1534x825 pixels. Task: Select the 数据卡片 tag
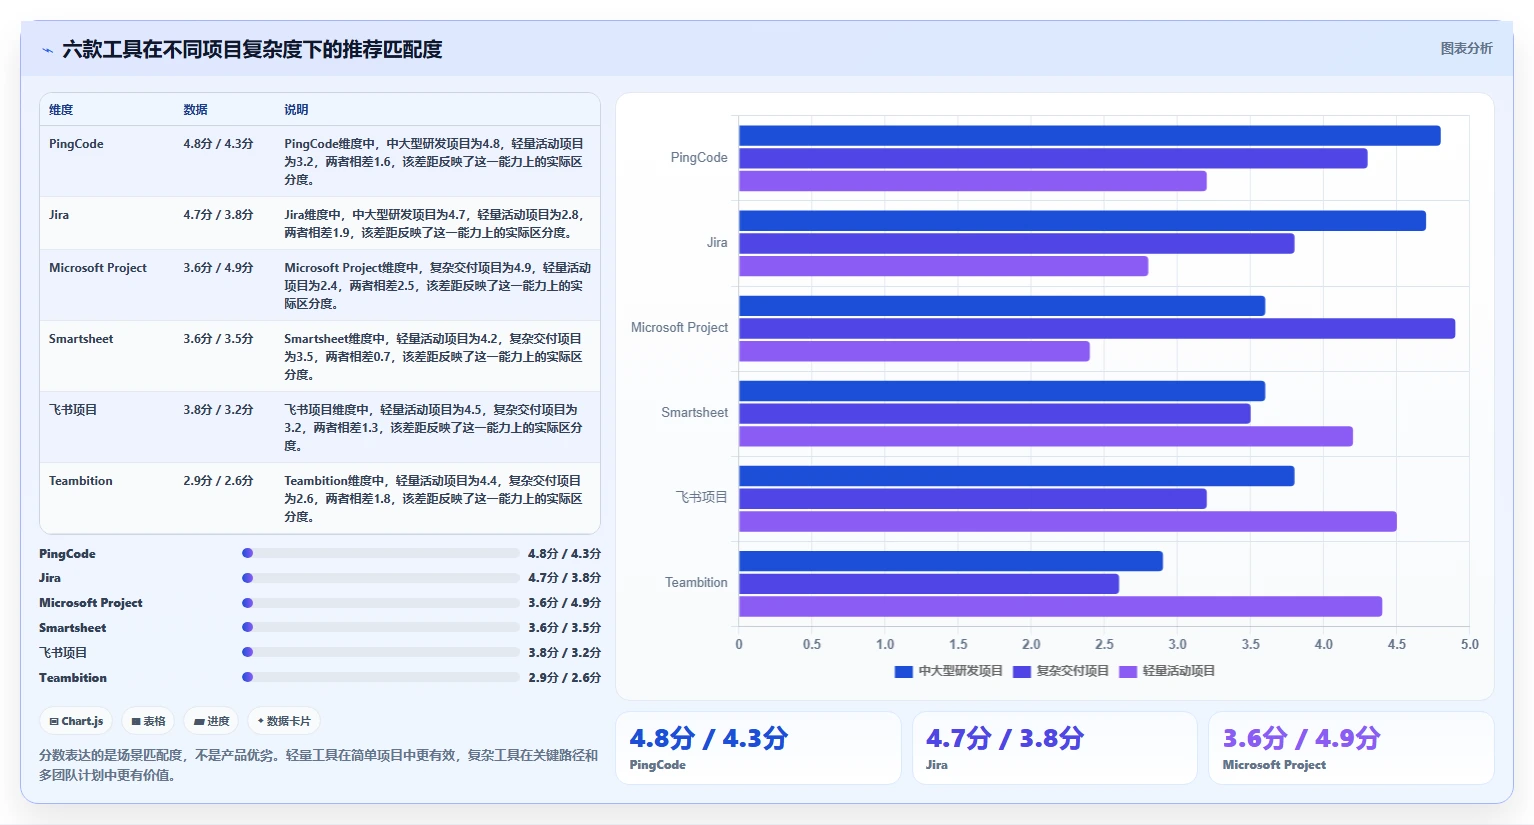click(284, 721)
